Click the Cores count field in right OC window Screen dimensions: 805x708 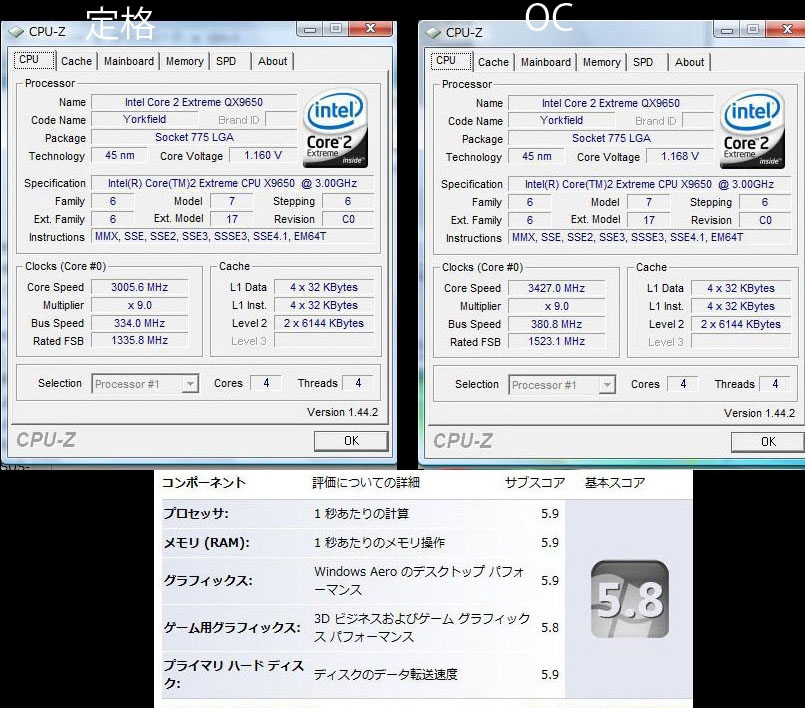tap(683, 384)
